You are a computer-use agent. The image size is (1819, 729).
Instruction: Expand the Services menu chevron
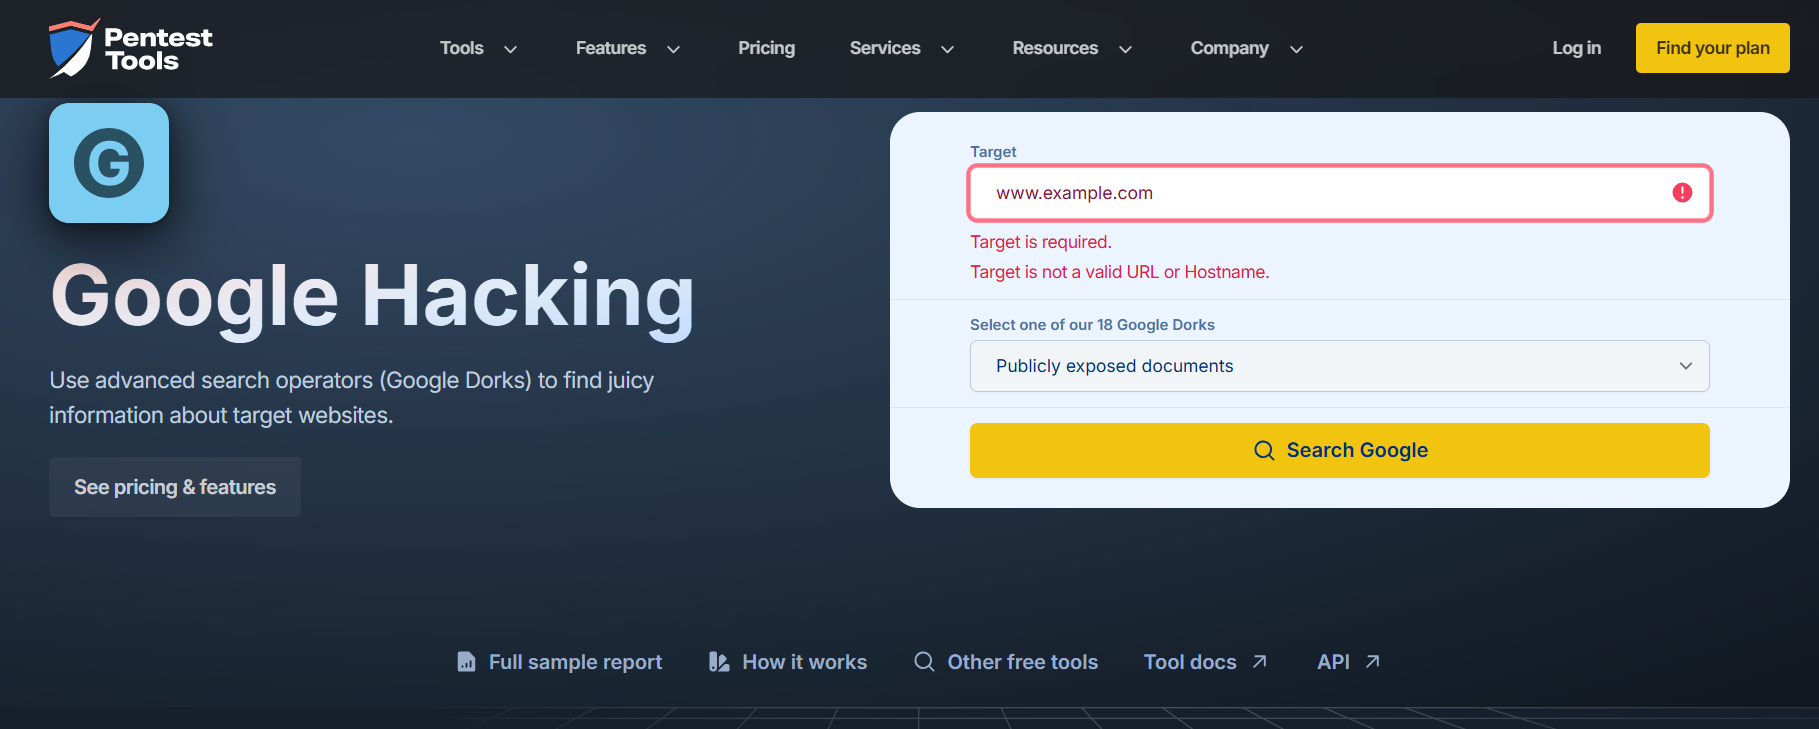(948, 49)
